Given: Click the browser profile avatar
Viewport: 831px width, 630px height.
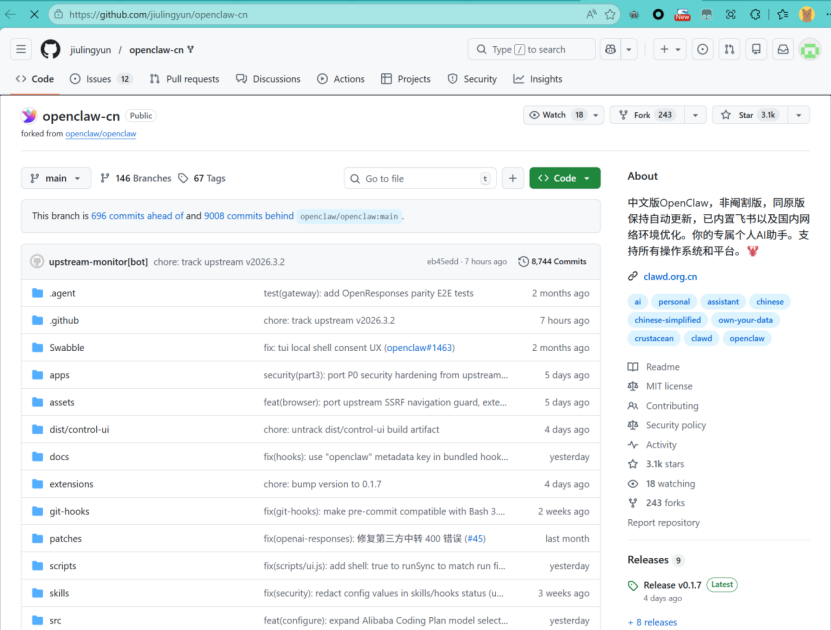Looking at the screenshot, I should 807,14.
